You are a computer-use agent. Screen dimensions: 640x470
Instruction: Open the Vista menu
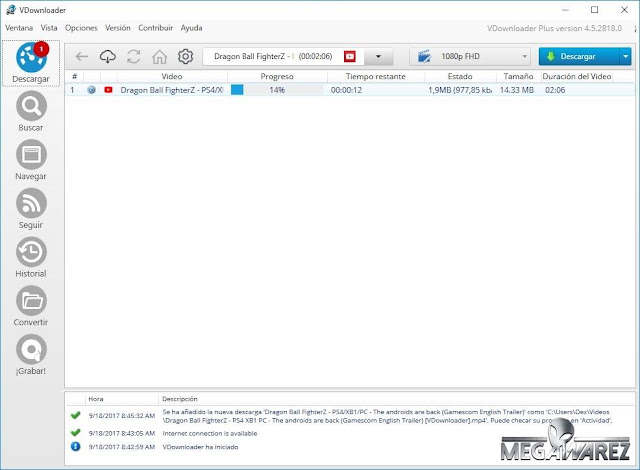49,28
